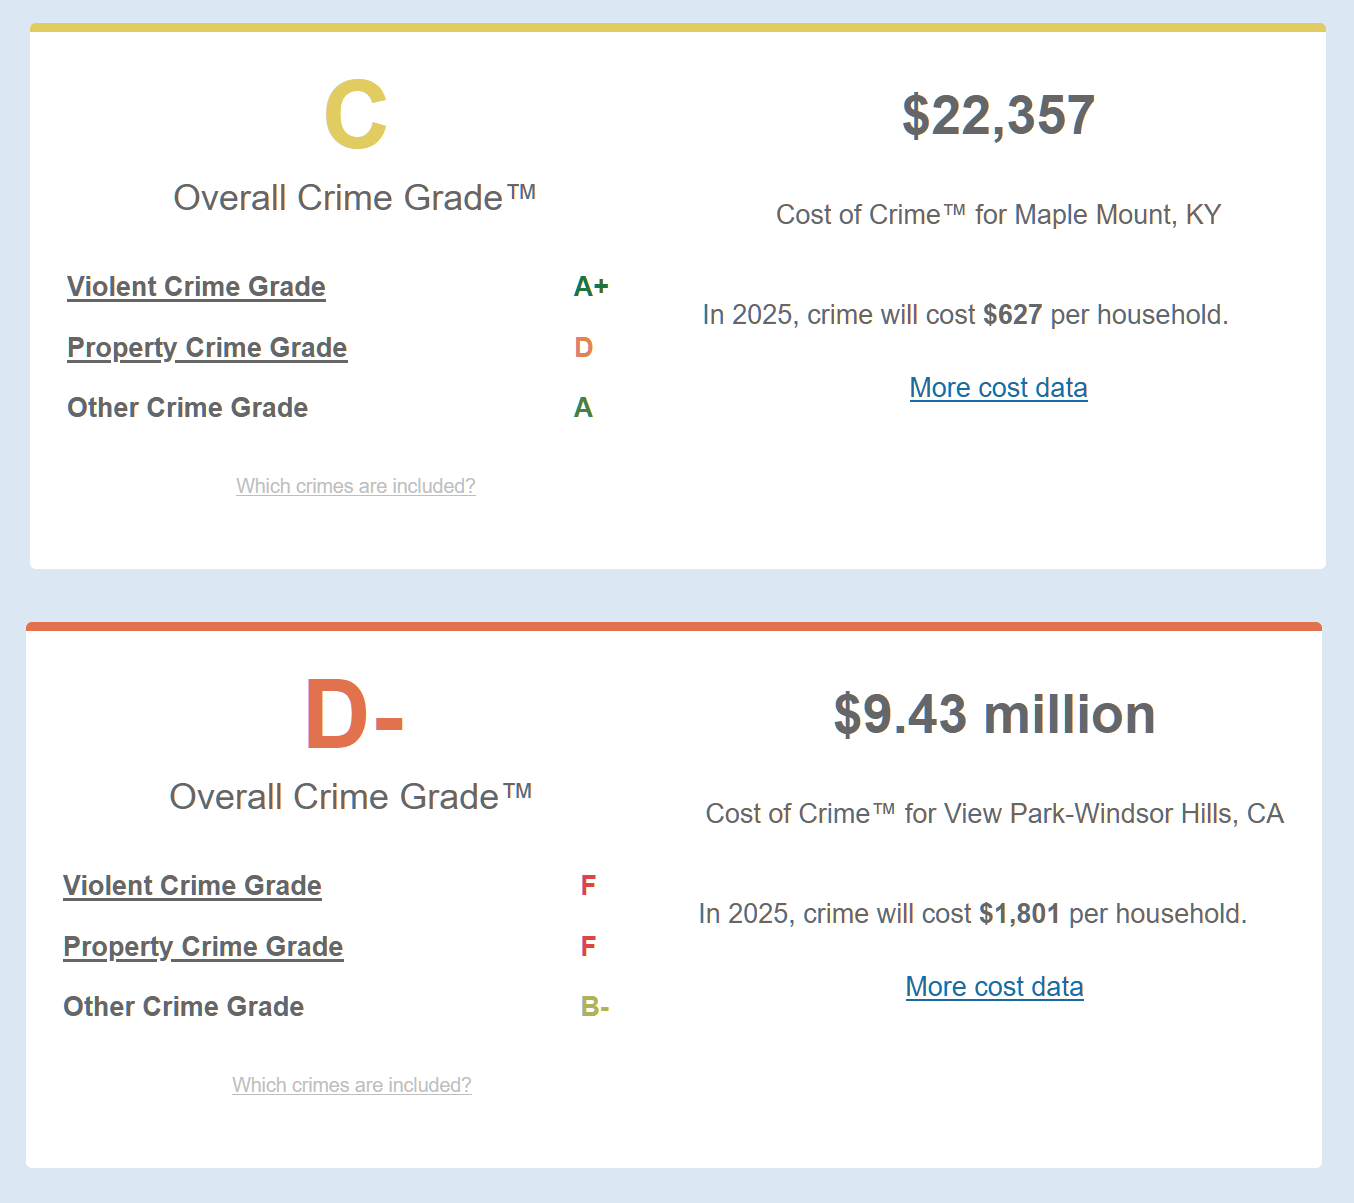This screenshot has width=1354, height=1203.
Task: Click the Other Crime Grade label for Maple Mount
Action: pos(188,408)
